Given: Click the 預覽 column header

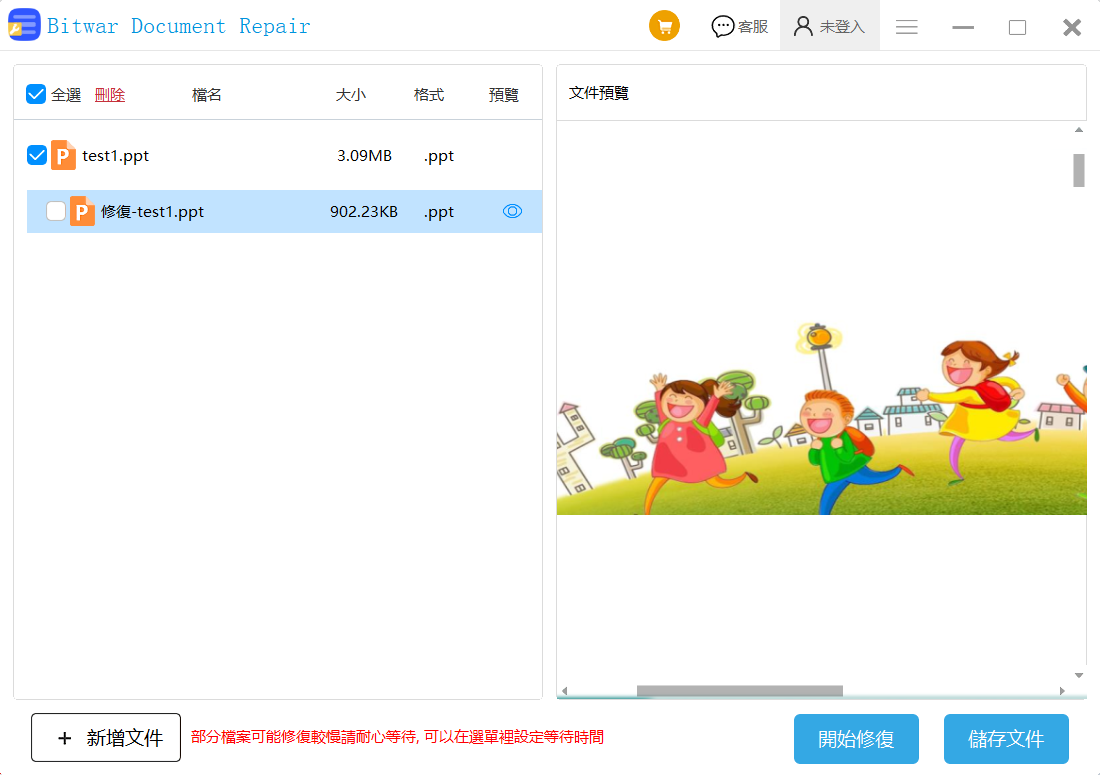Looking at the screenshot, I should (x=504, y=95).
